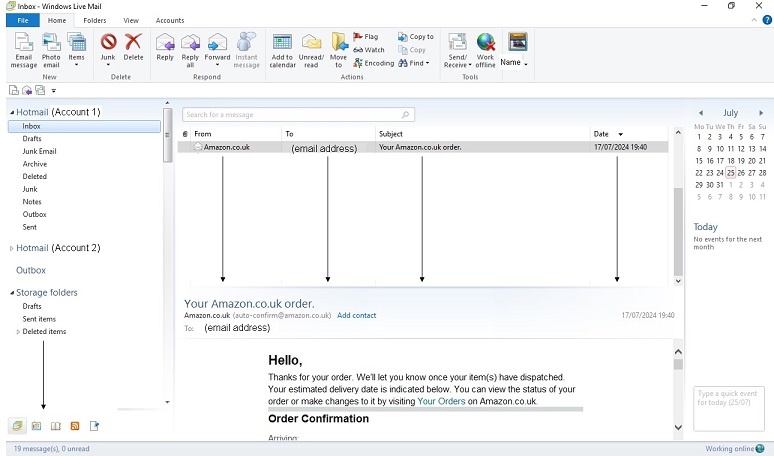
Task: Change message Encoding
Action: [x=374, y=63]
